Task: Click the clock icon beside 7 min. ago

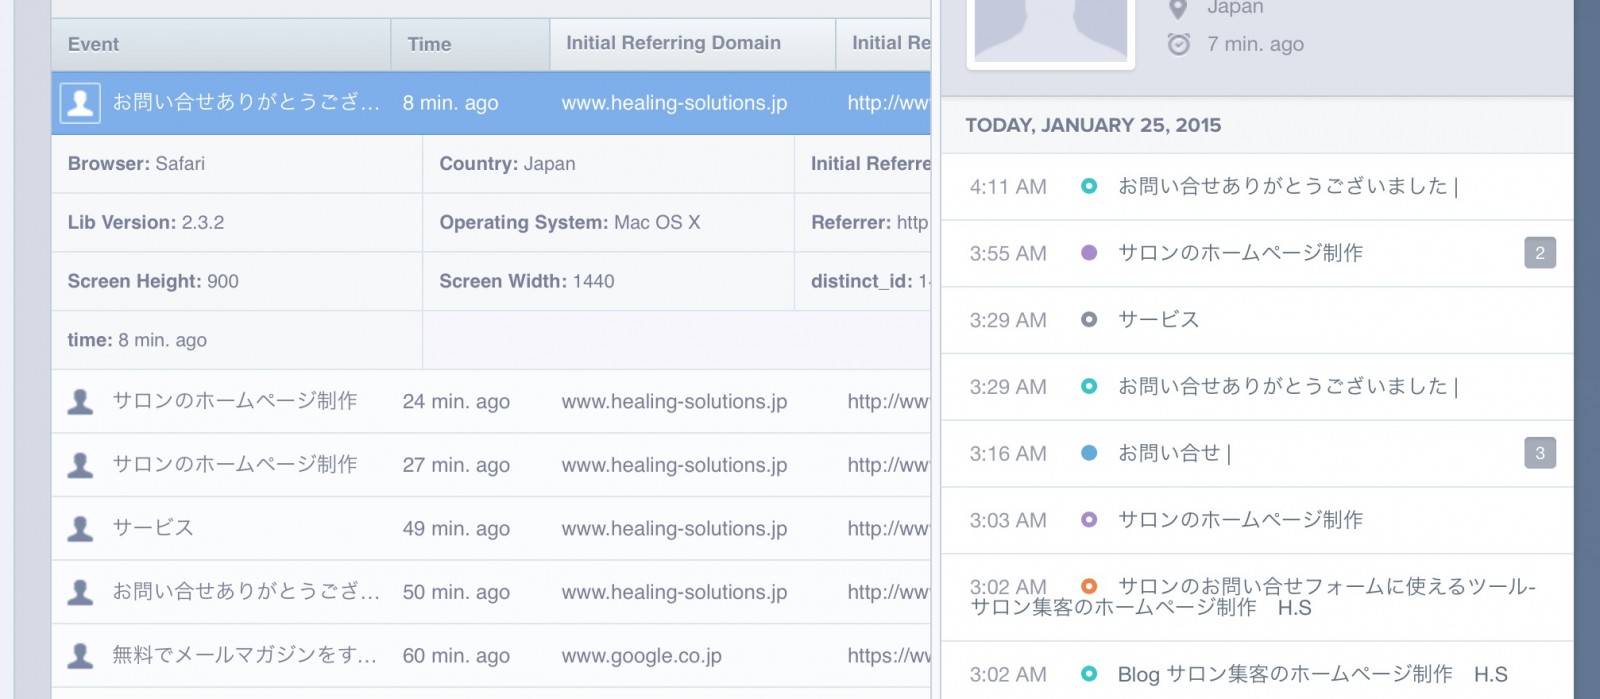Action: tap(1179, 44)
